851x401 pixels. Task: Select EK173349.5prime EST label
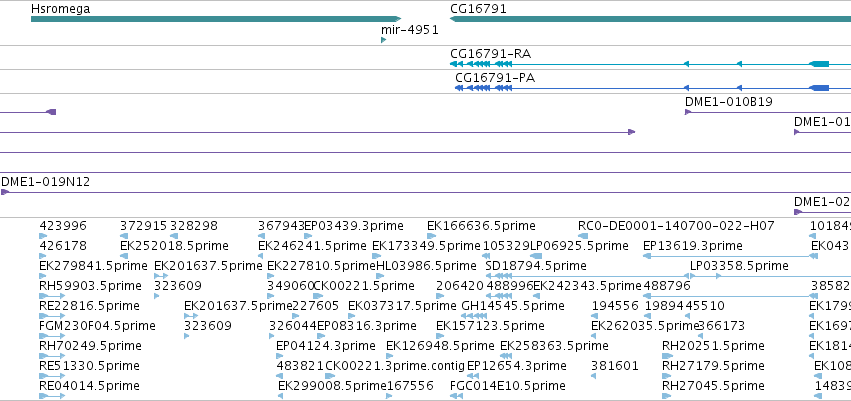tap(427, 245)
